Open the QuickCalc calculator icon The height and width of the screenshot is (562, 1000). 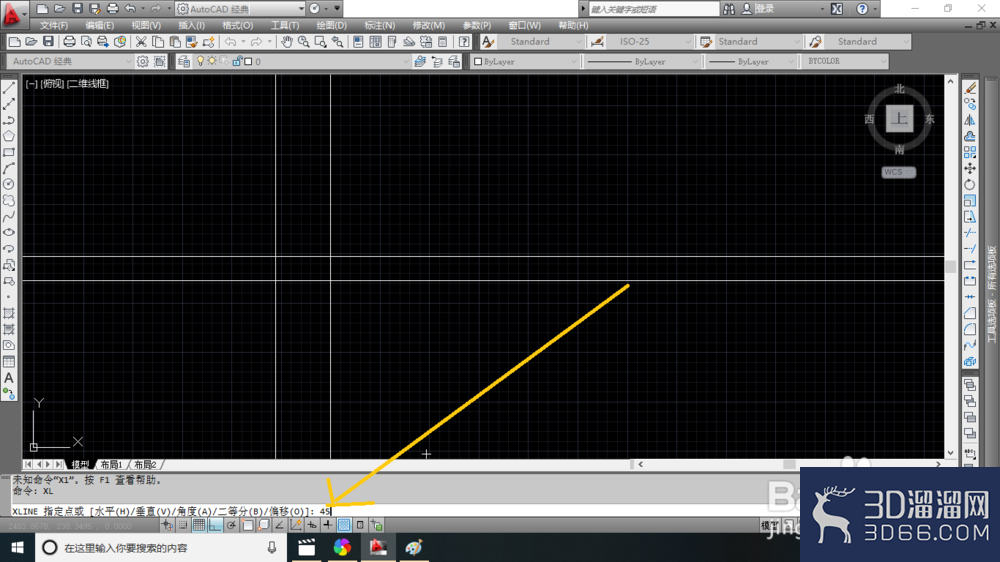tap(443, 41)
